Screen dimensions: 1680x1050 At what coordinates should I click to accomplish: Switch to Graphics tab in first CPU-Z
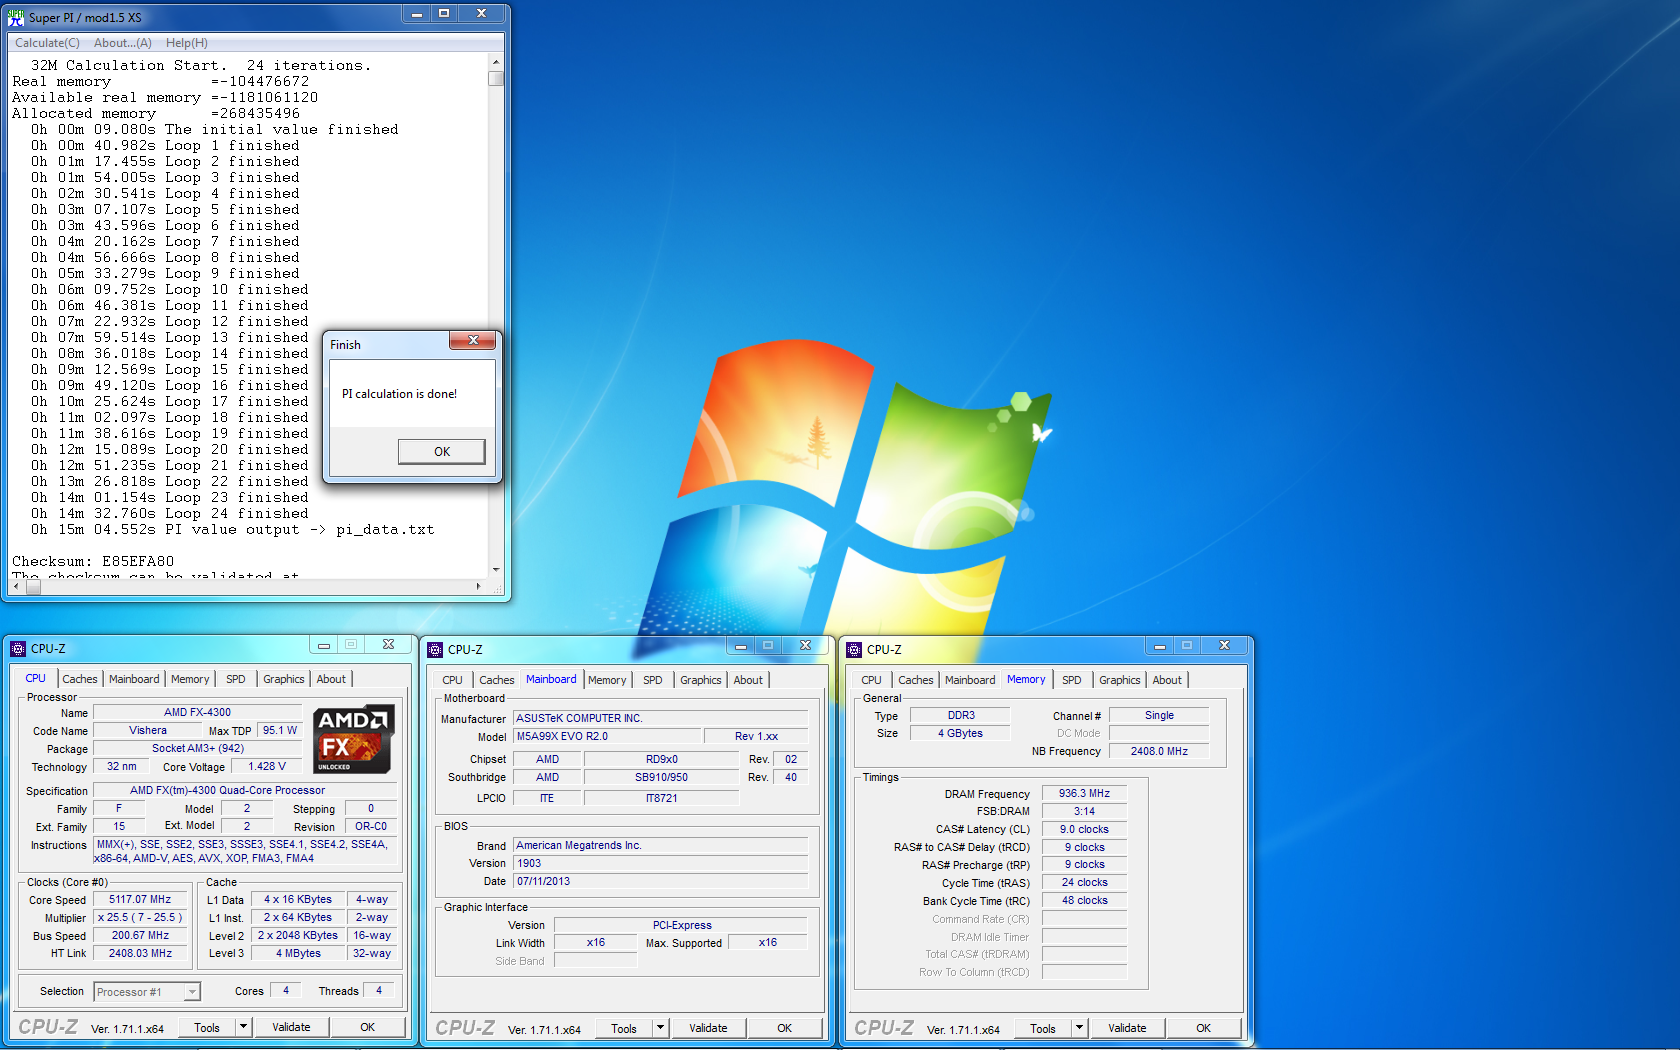point(284,679)
